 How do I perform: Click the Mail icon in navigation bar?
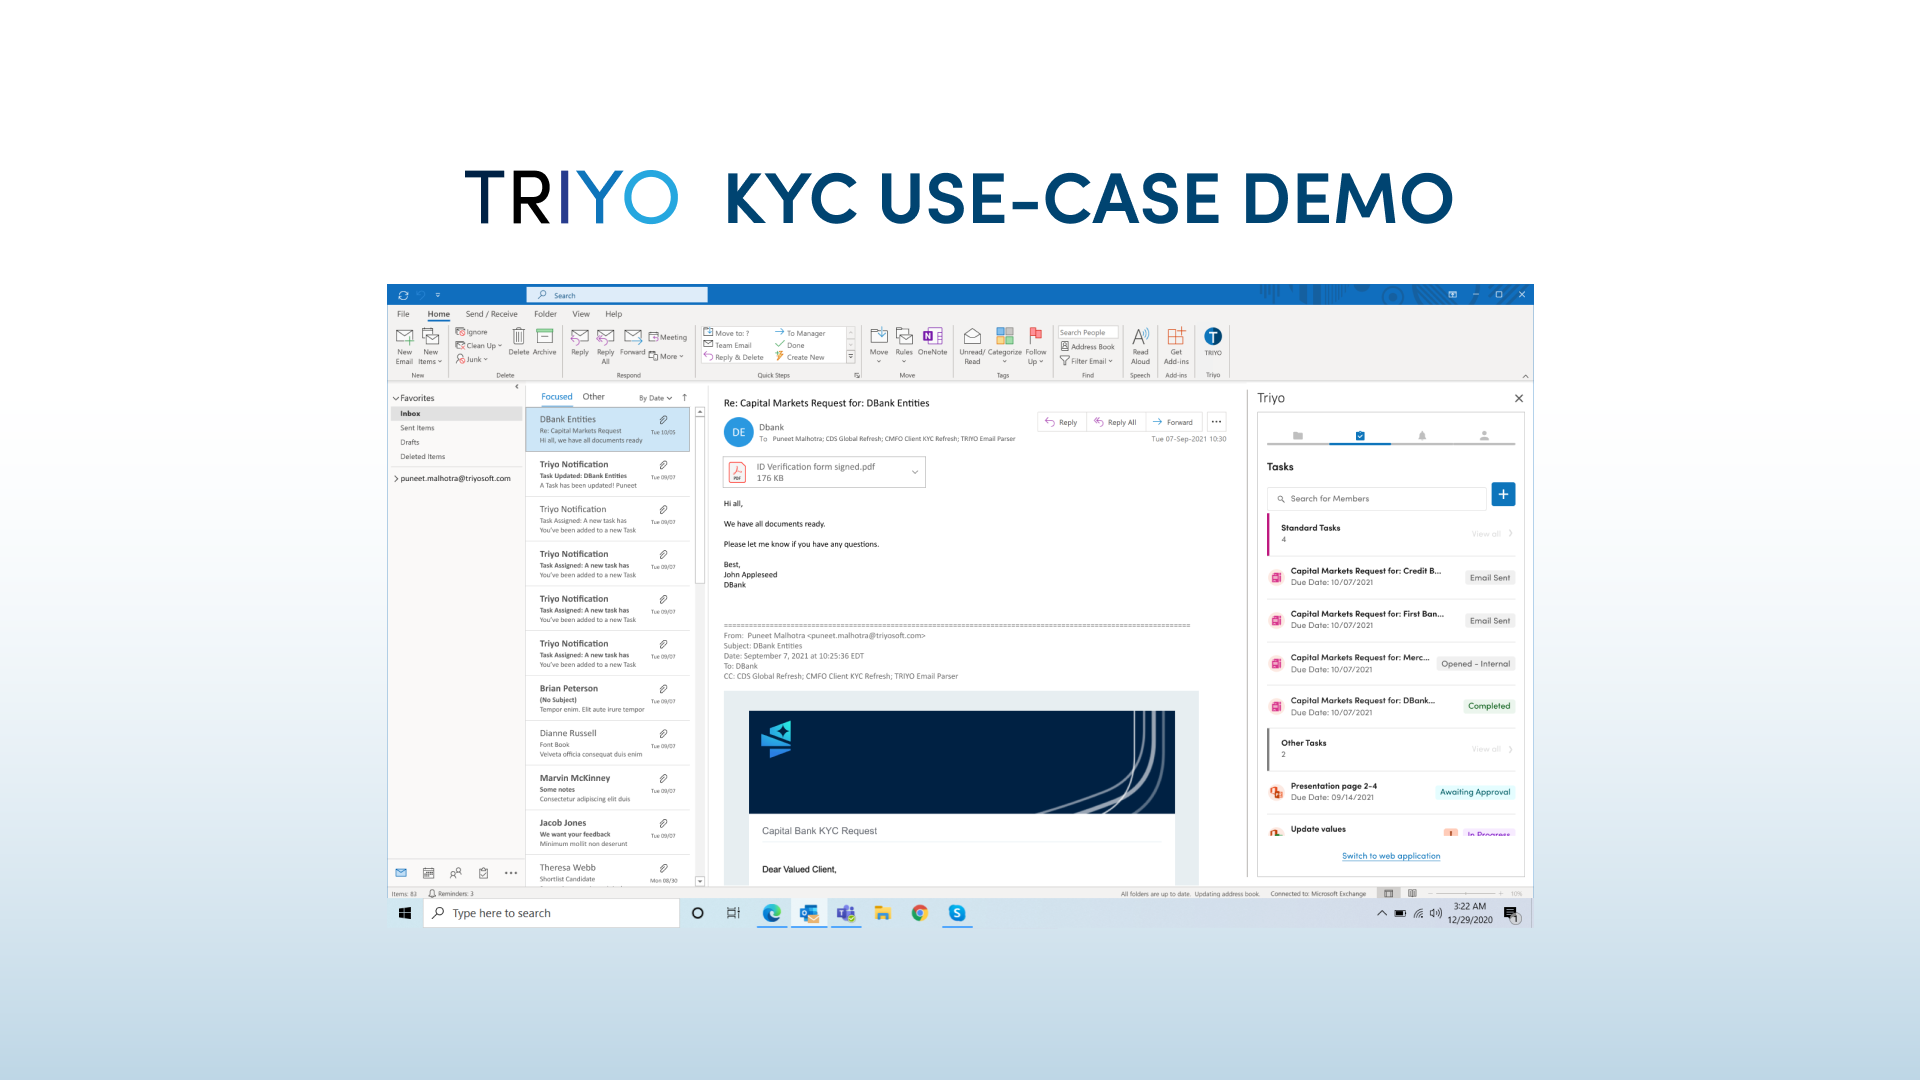(401, 873)
